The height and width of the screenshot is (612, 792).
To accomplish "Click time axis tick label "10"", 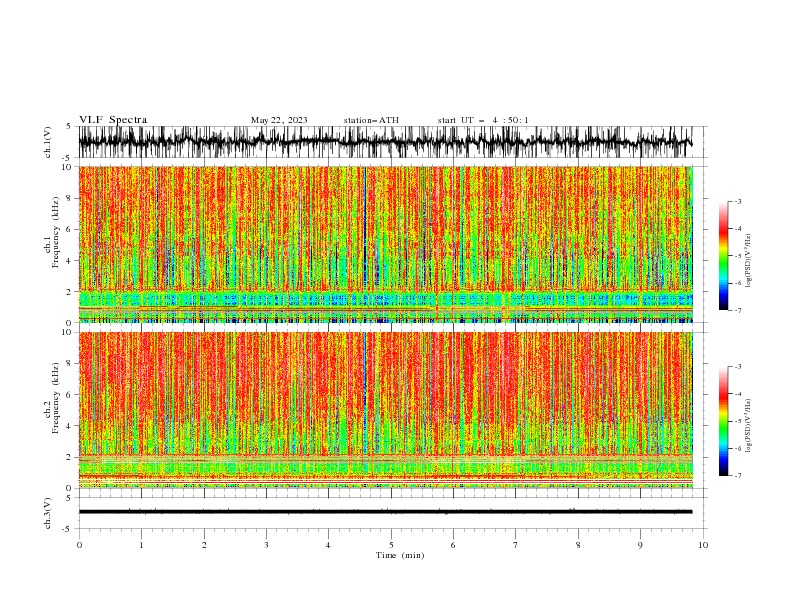I will click(x=703, y=545).
